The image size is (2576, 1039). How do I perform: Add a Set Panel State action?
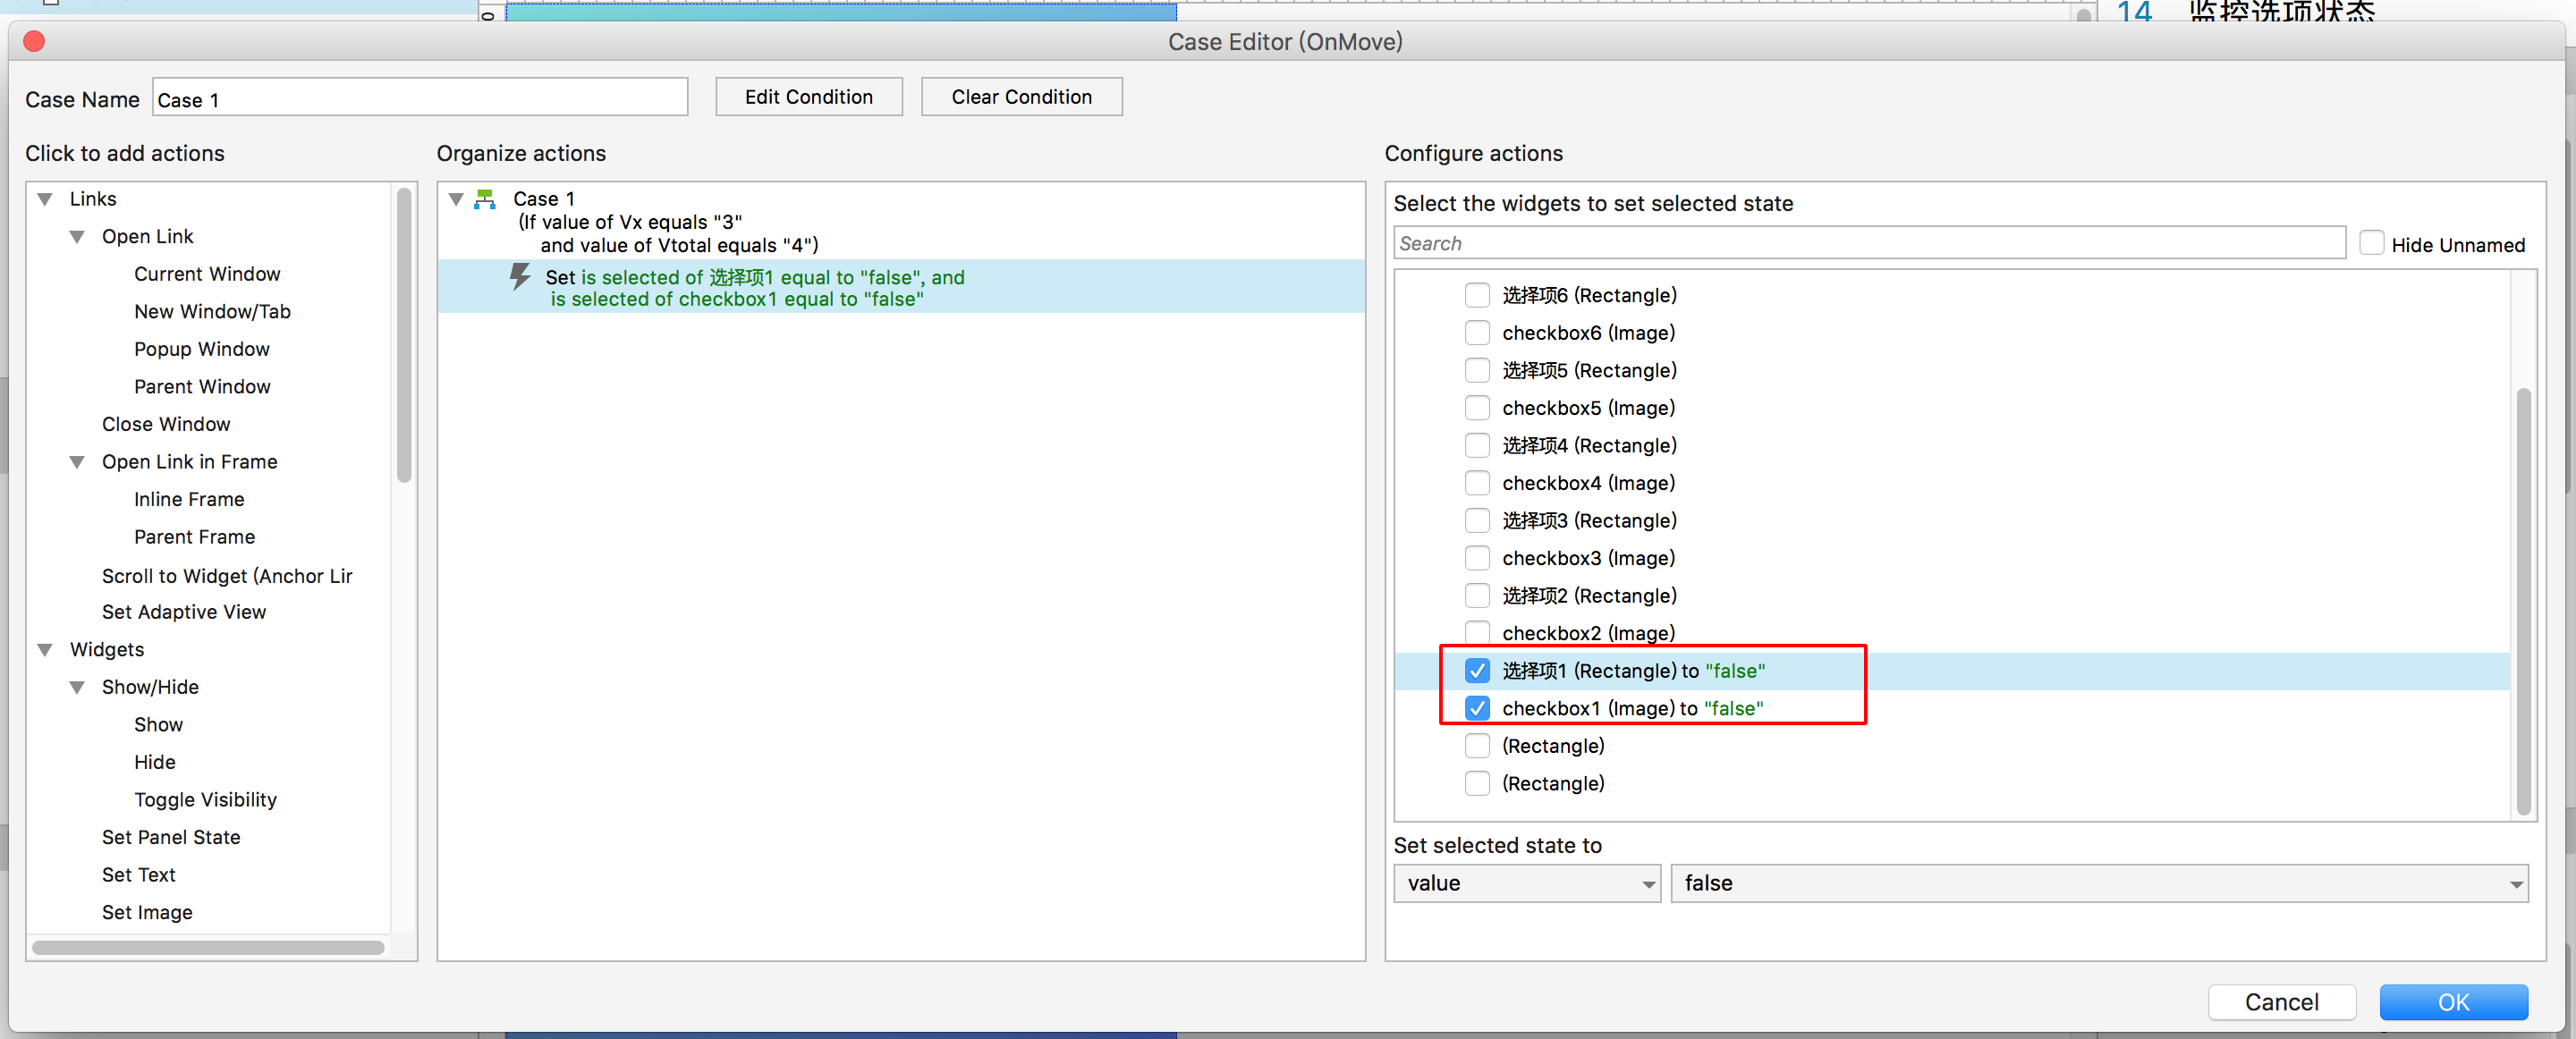pos(171,837)
